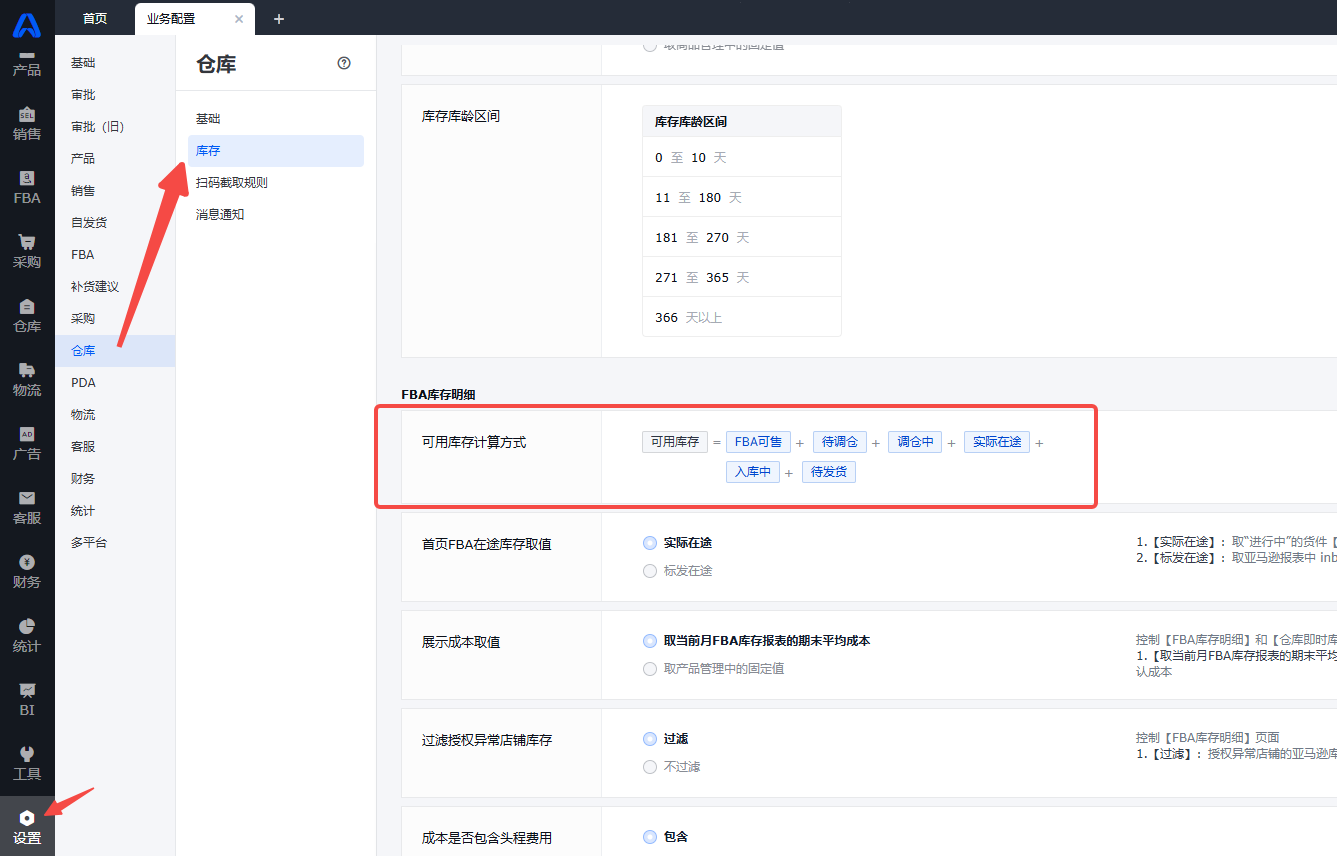Screen dimensions: 1337x856
Task: Open 补货建议 in settings list
Action: [95, 287]
